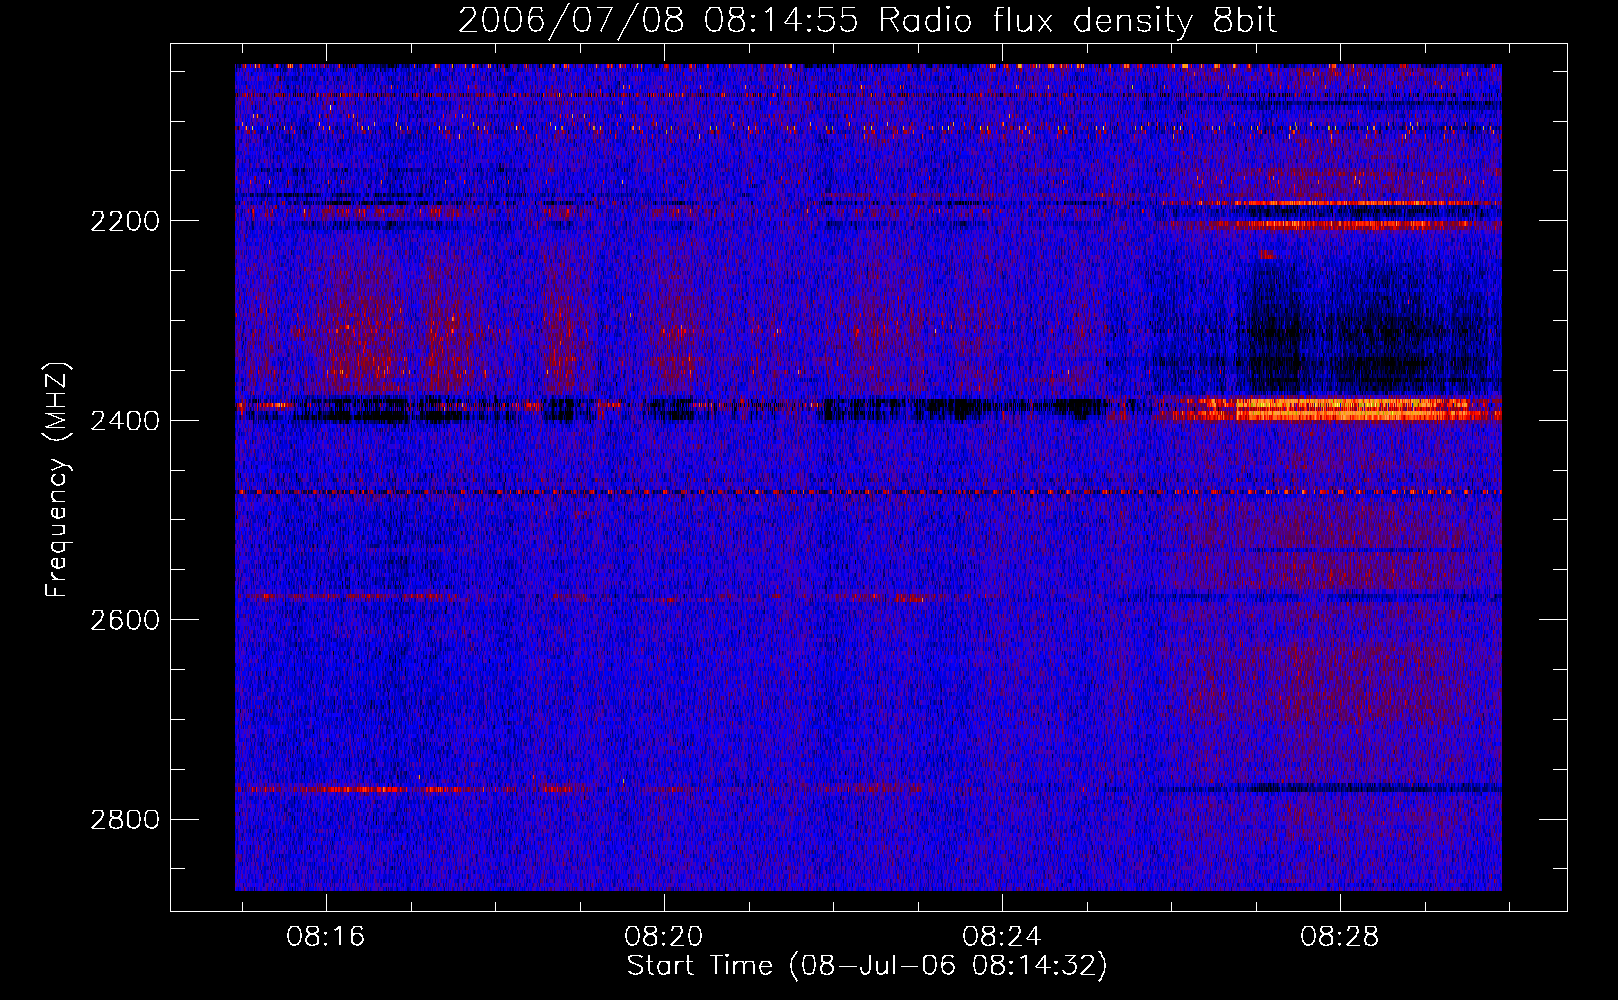Click the 08:24 time tick label
Image resolution: width=1618 pixels, height=1000 pixels.
pos(1002,937)
